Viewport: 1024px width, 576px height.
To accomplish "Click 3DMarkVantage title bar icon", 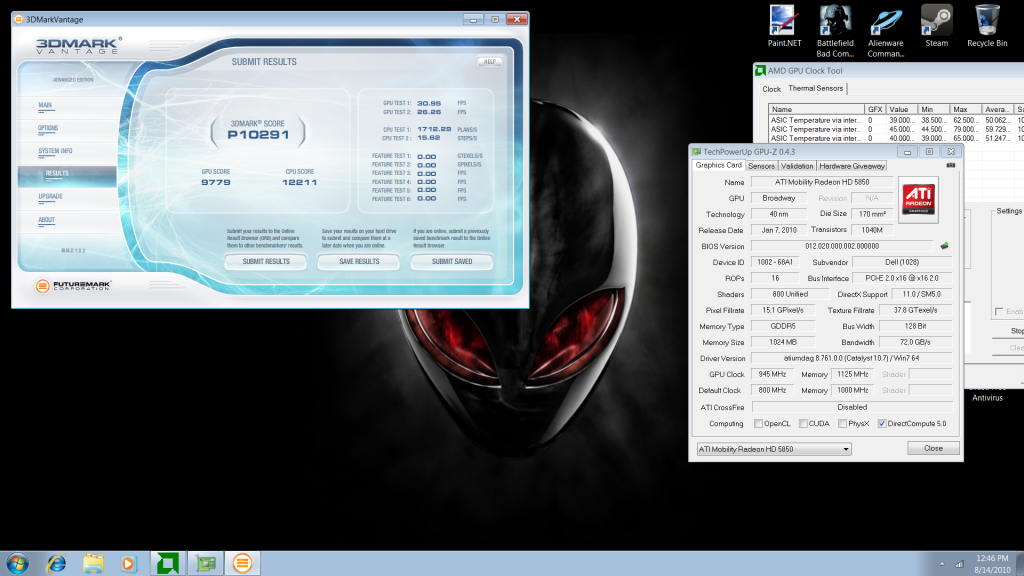I will click(x=19, y=20).
